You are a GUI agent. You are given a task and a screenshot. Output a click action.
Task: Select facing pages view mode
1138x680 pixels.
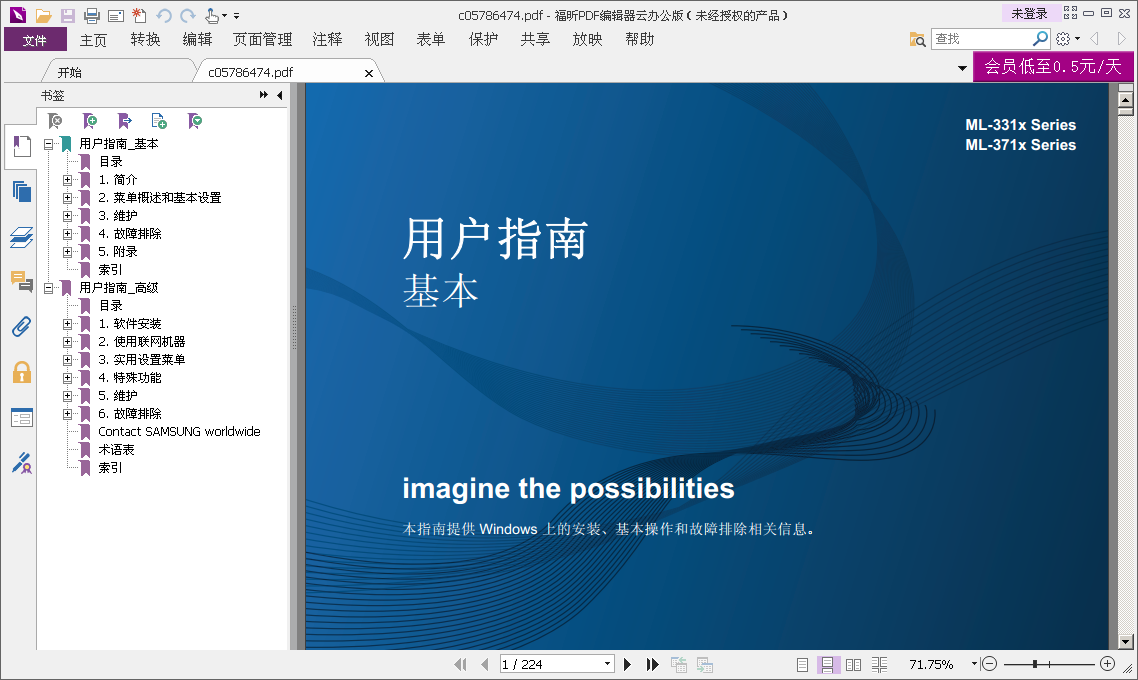click(x=854, y=665)
